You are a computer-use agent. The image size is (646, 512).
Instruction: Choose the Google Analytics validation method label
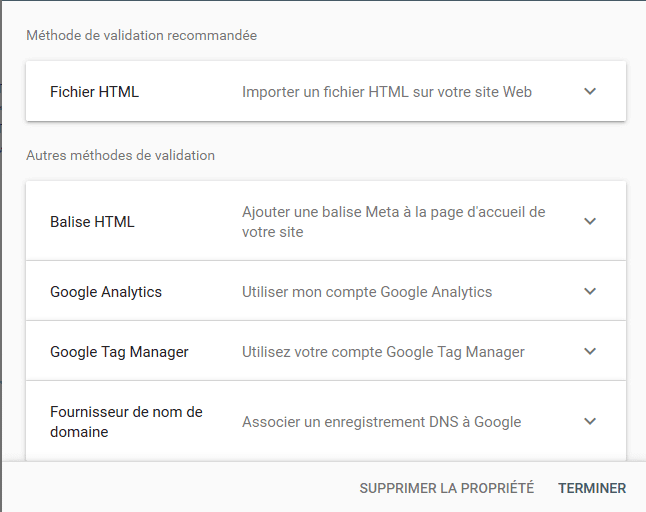click(x=106, y=292)
